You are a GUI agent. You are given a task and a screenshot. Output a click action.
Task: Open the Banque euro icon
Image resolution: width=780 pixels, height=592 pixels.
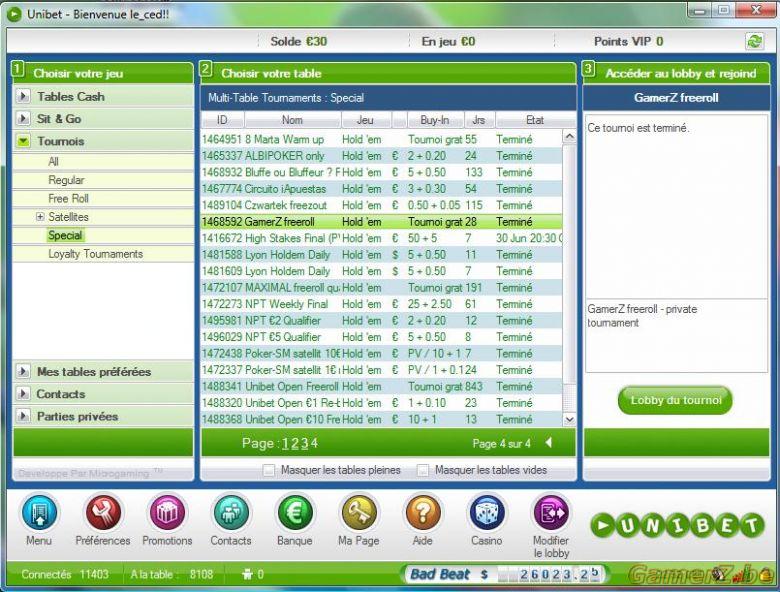[x=294, y=512]
